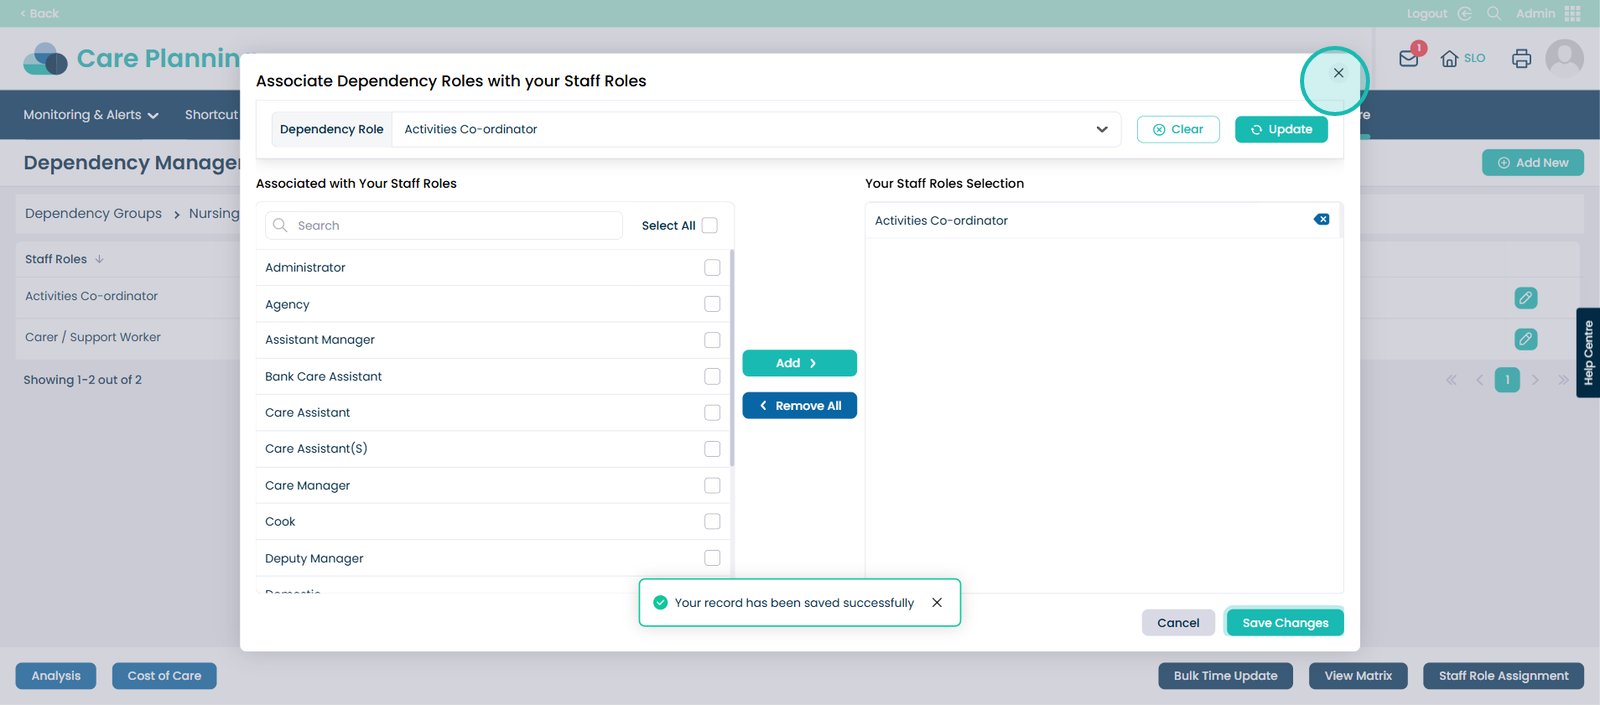This screenshot has height=705, width=1600.
Task: Go to SLO home icon
Action: tap(1449, 58)
